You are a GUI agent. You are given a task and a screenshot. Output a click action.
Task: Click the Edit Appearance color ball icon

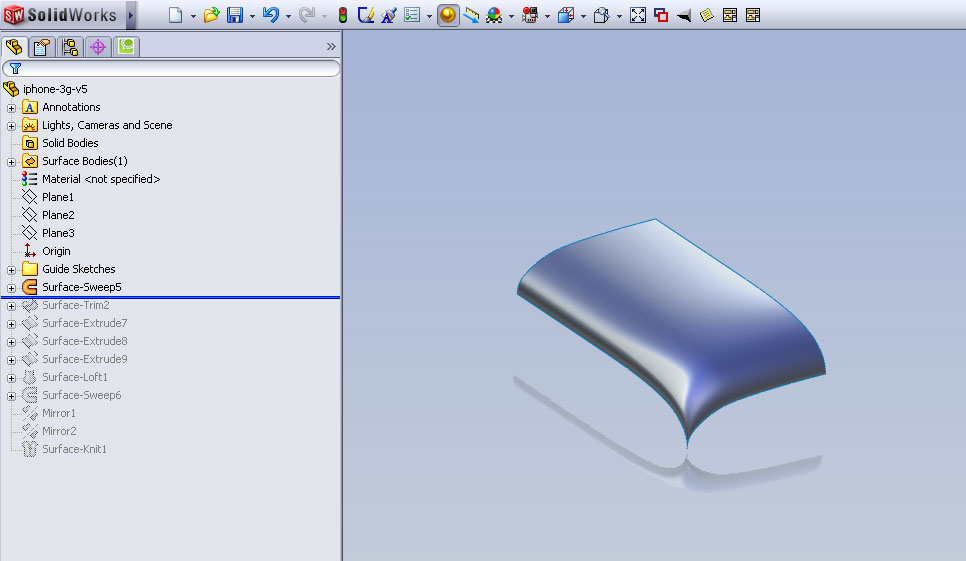pyautogui.click(x=494, y=15)
